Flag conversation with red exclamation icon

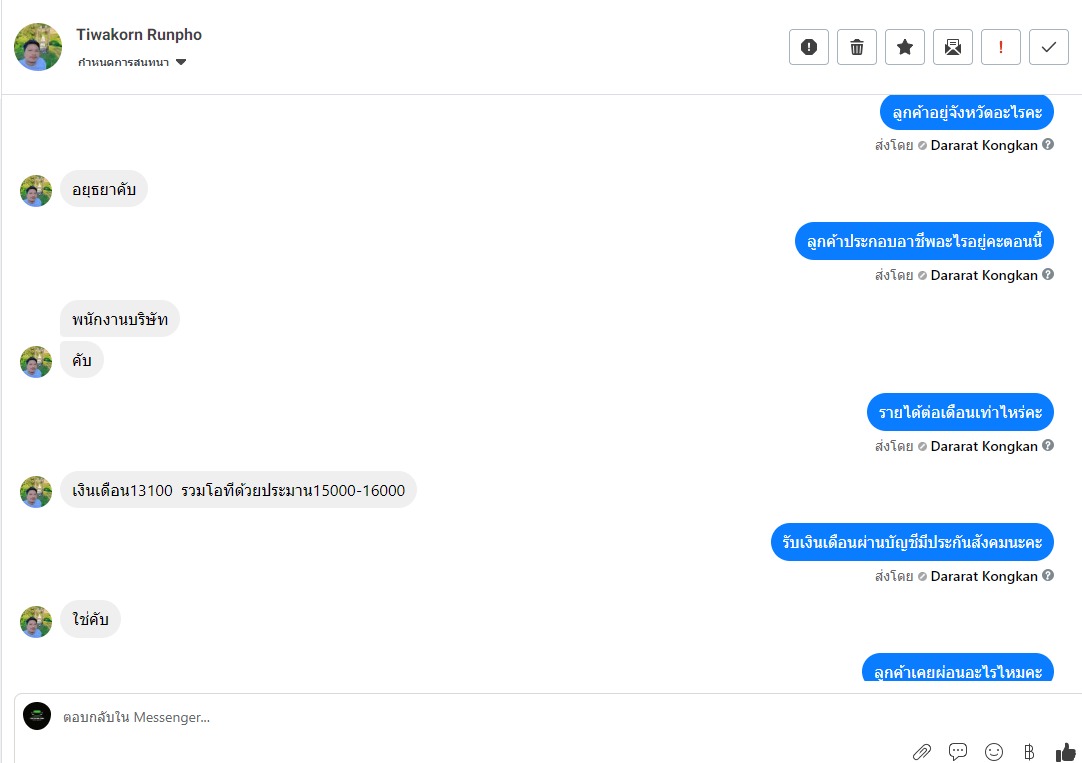[1001, 47]
